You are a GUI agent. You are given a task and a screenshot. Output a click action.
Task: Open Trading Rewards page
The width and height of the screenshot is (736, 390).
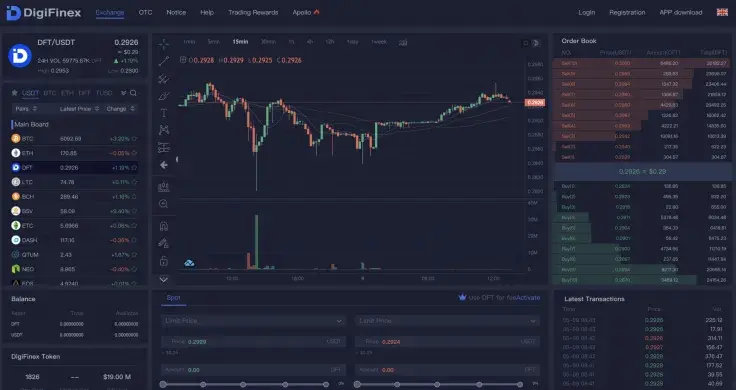click(253, 13)
